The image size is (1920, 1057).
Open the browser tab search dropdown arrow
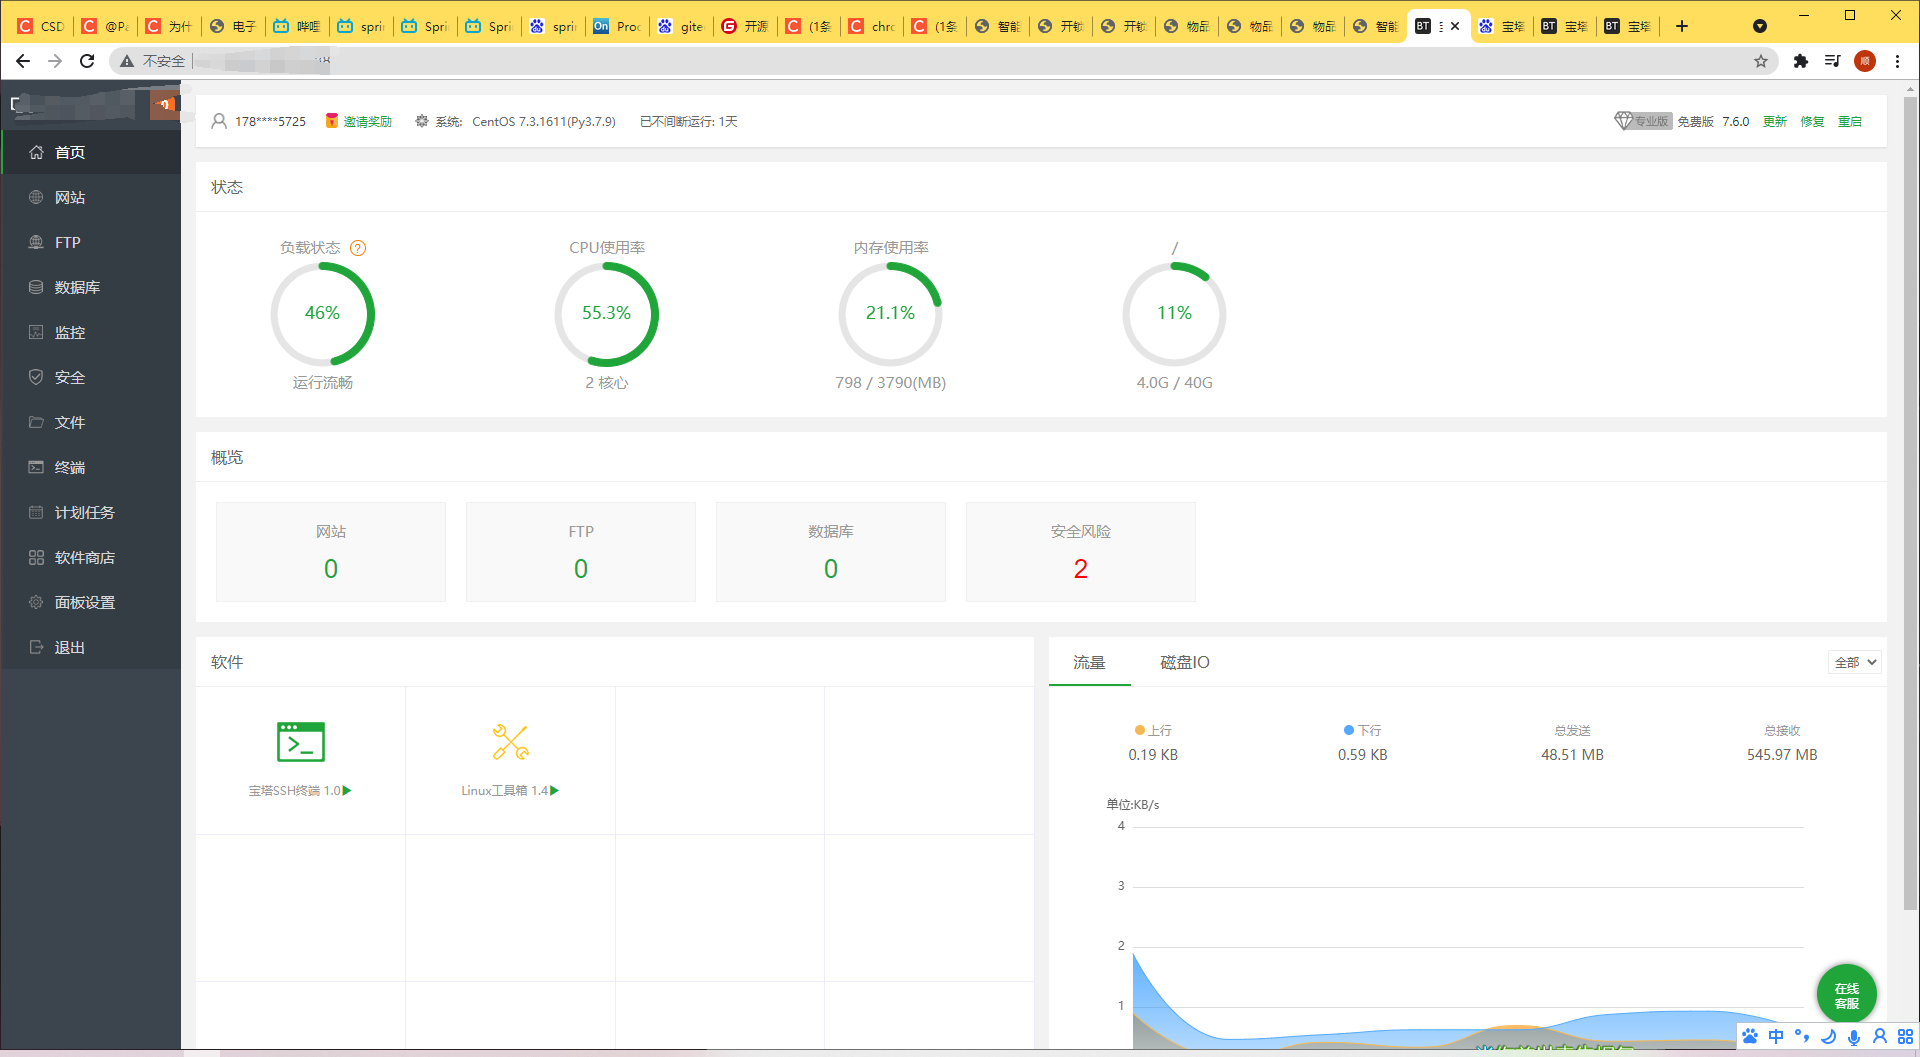click(x=1759, y=26)
